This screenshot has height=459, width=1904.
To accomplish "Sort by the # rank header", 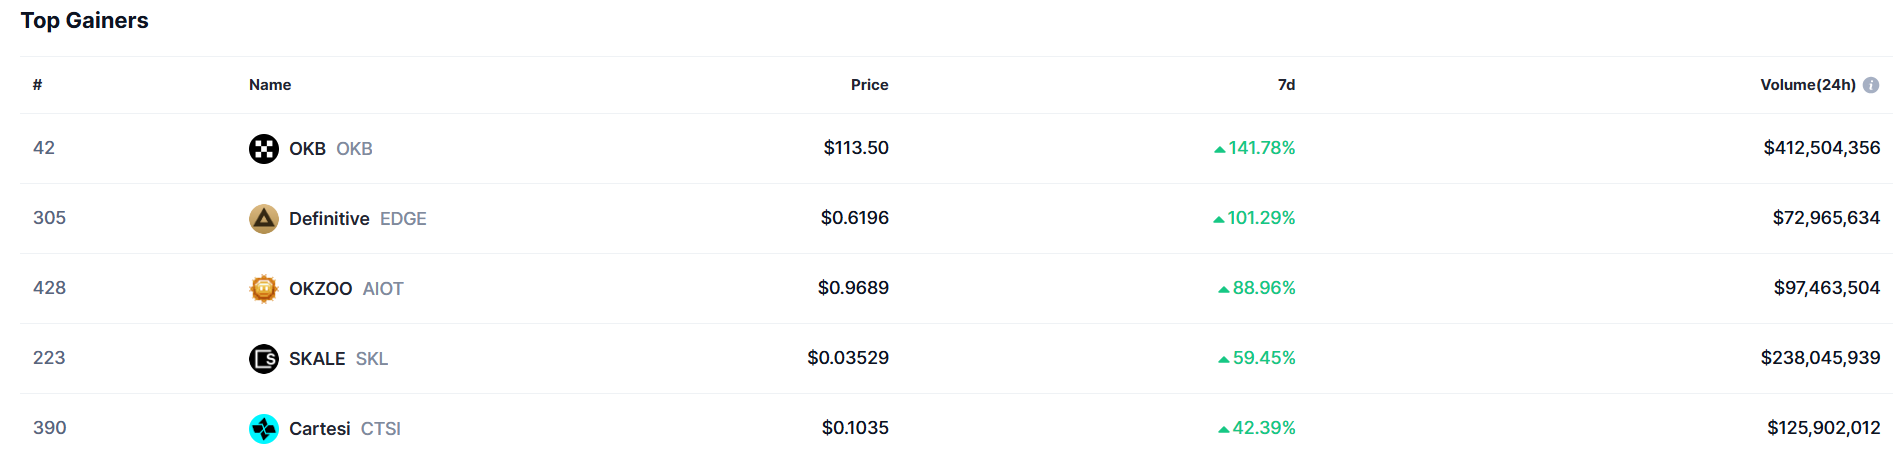I will [37, 85].
